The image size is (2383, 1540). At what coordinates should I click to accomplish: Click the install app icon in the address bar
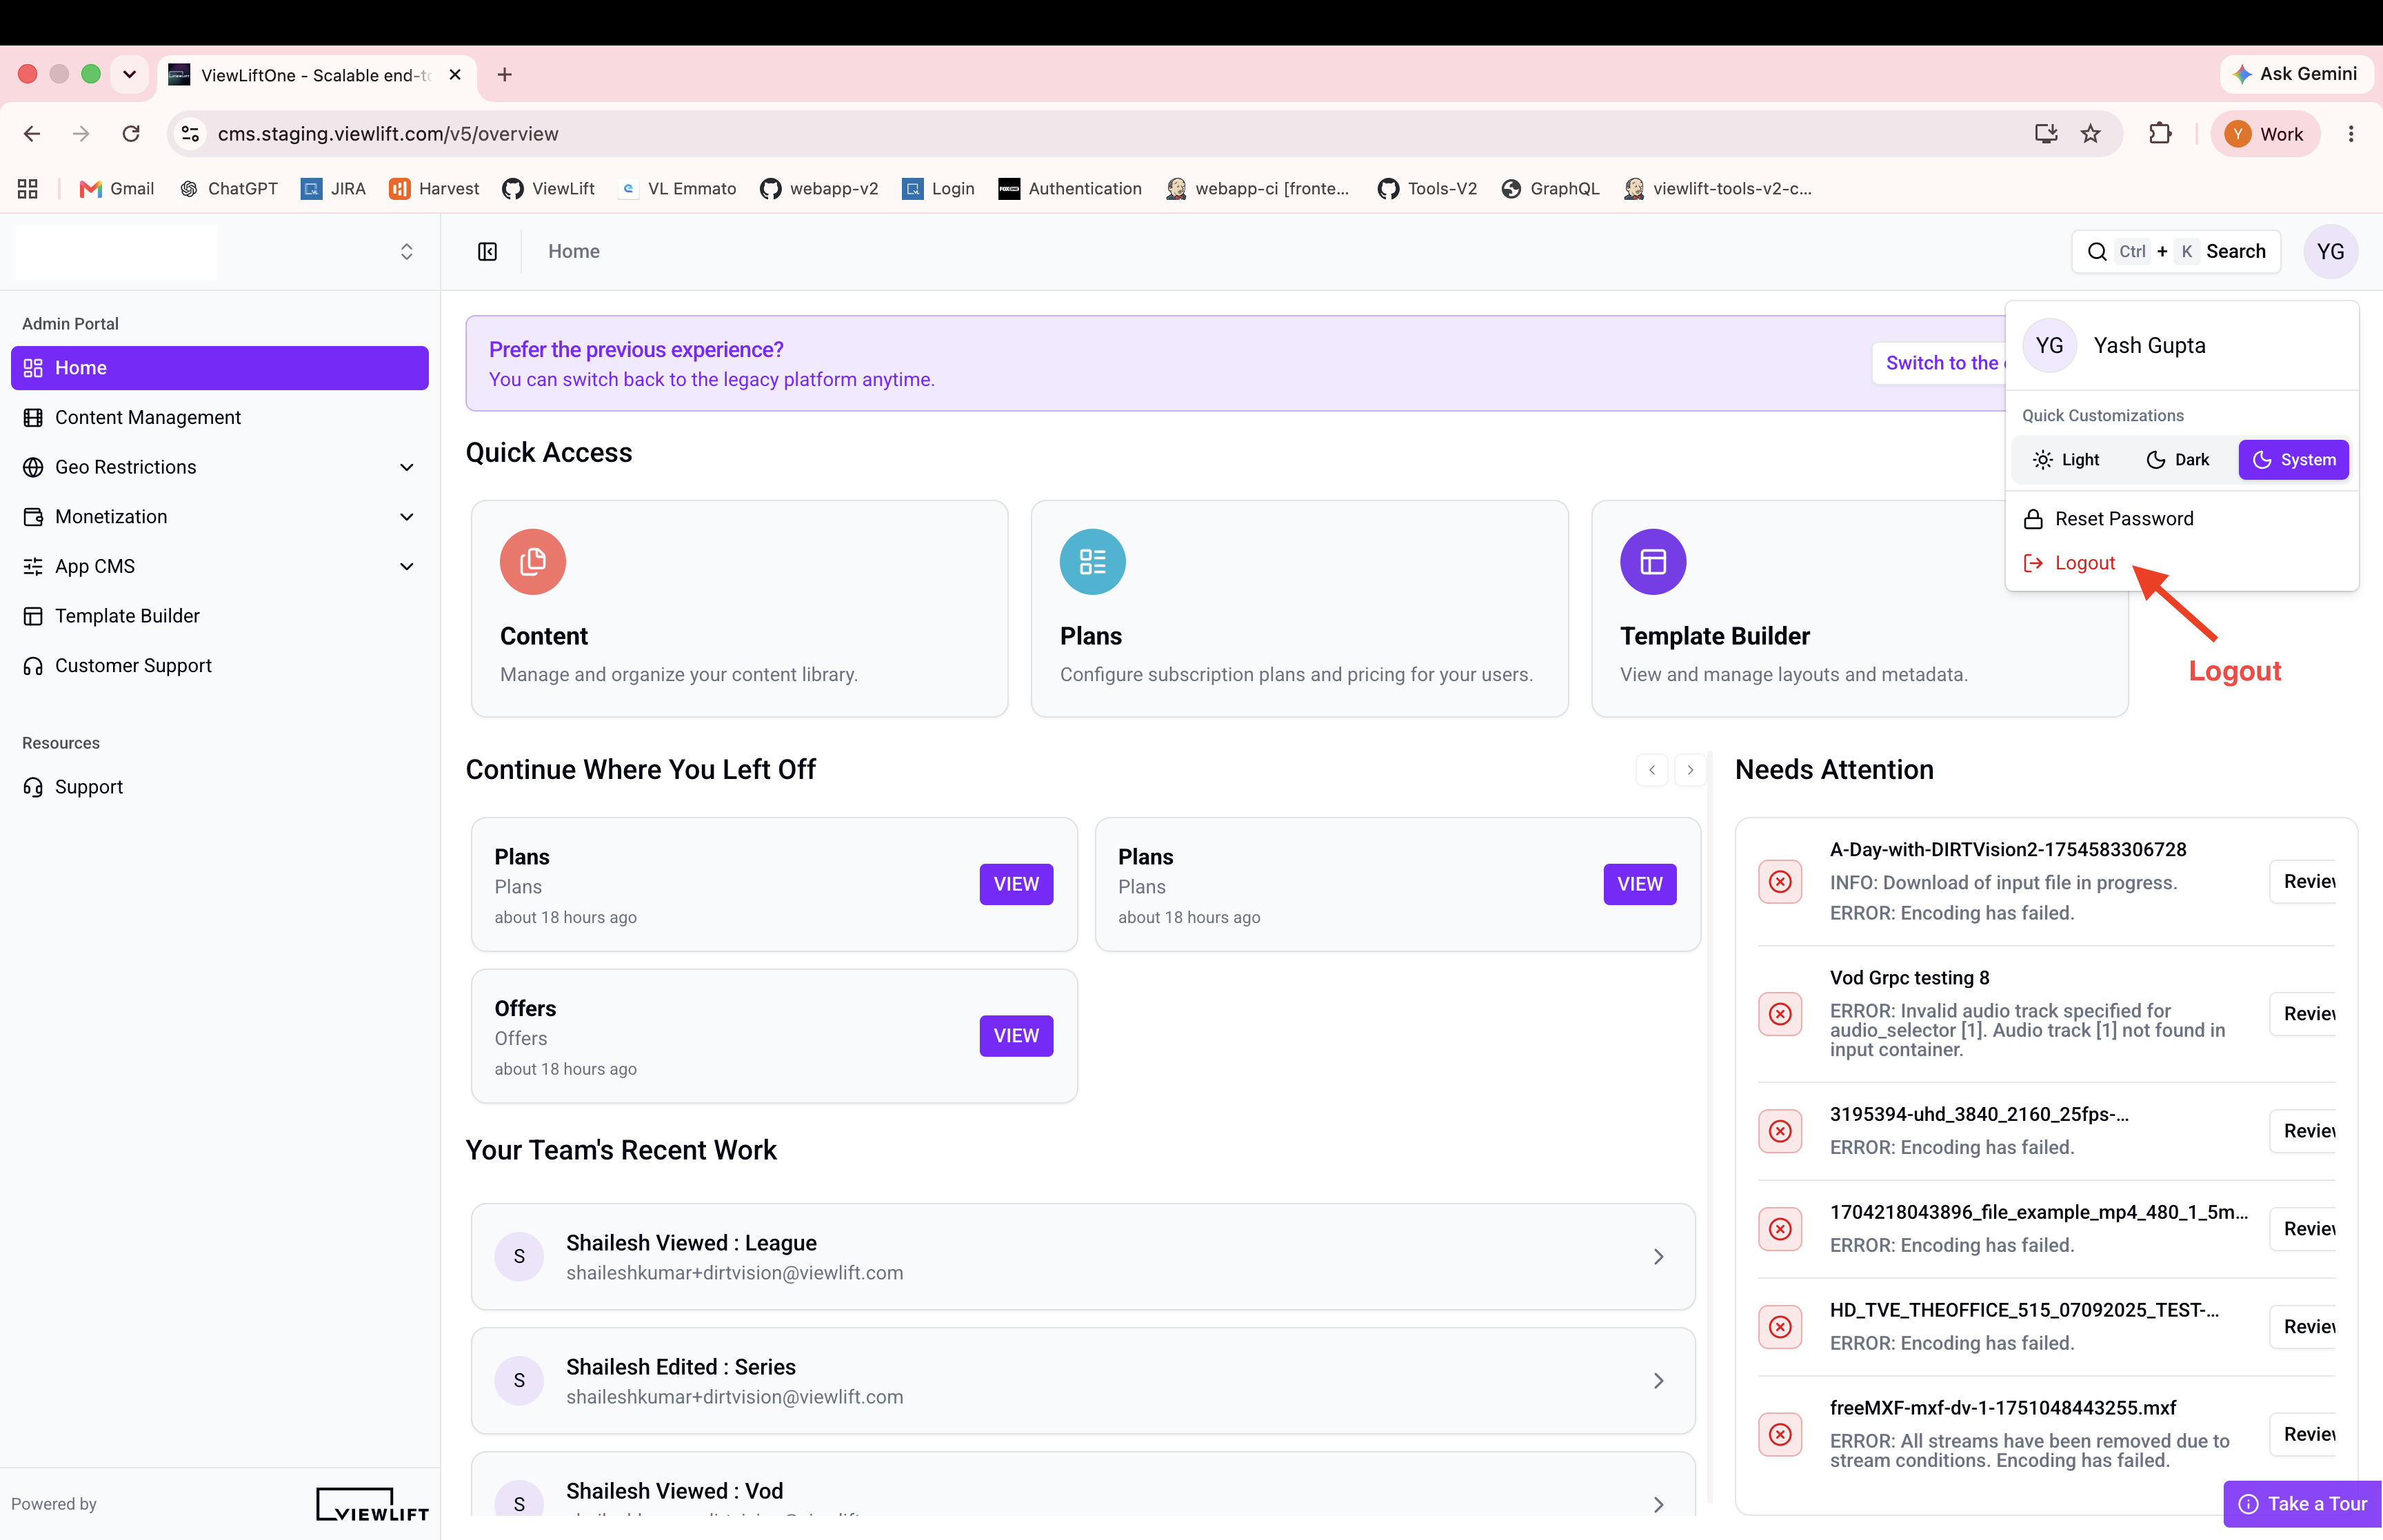[x=2046, y=134]
